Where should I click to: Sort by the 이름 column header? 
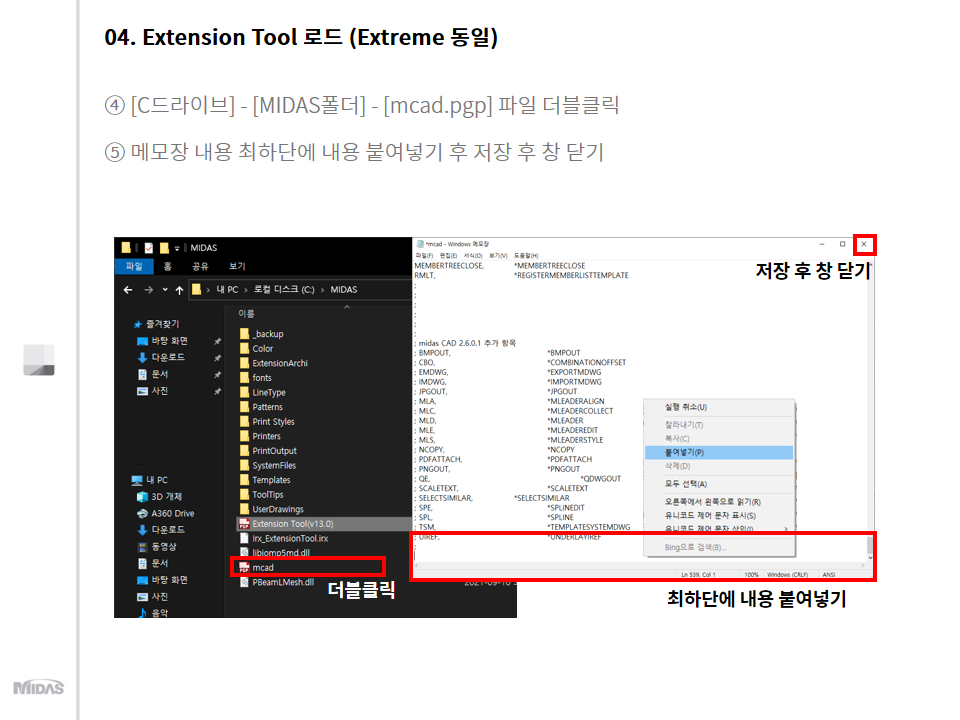[246, 313]
